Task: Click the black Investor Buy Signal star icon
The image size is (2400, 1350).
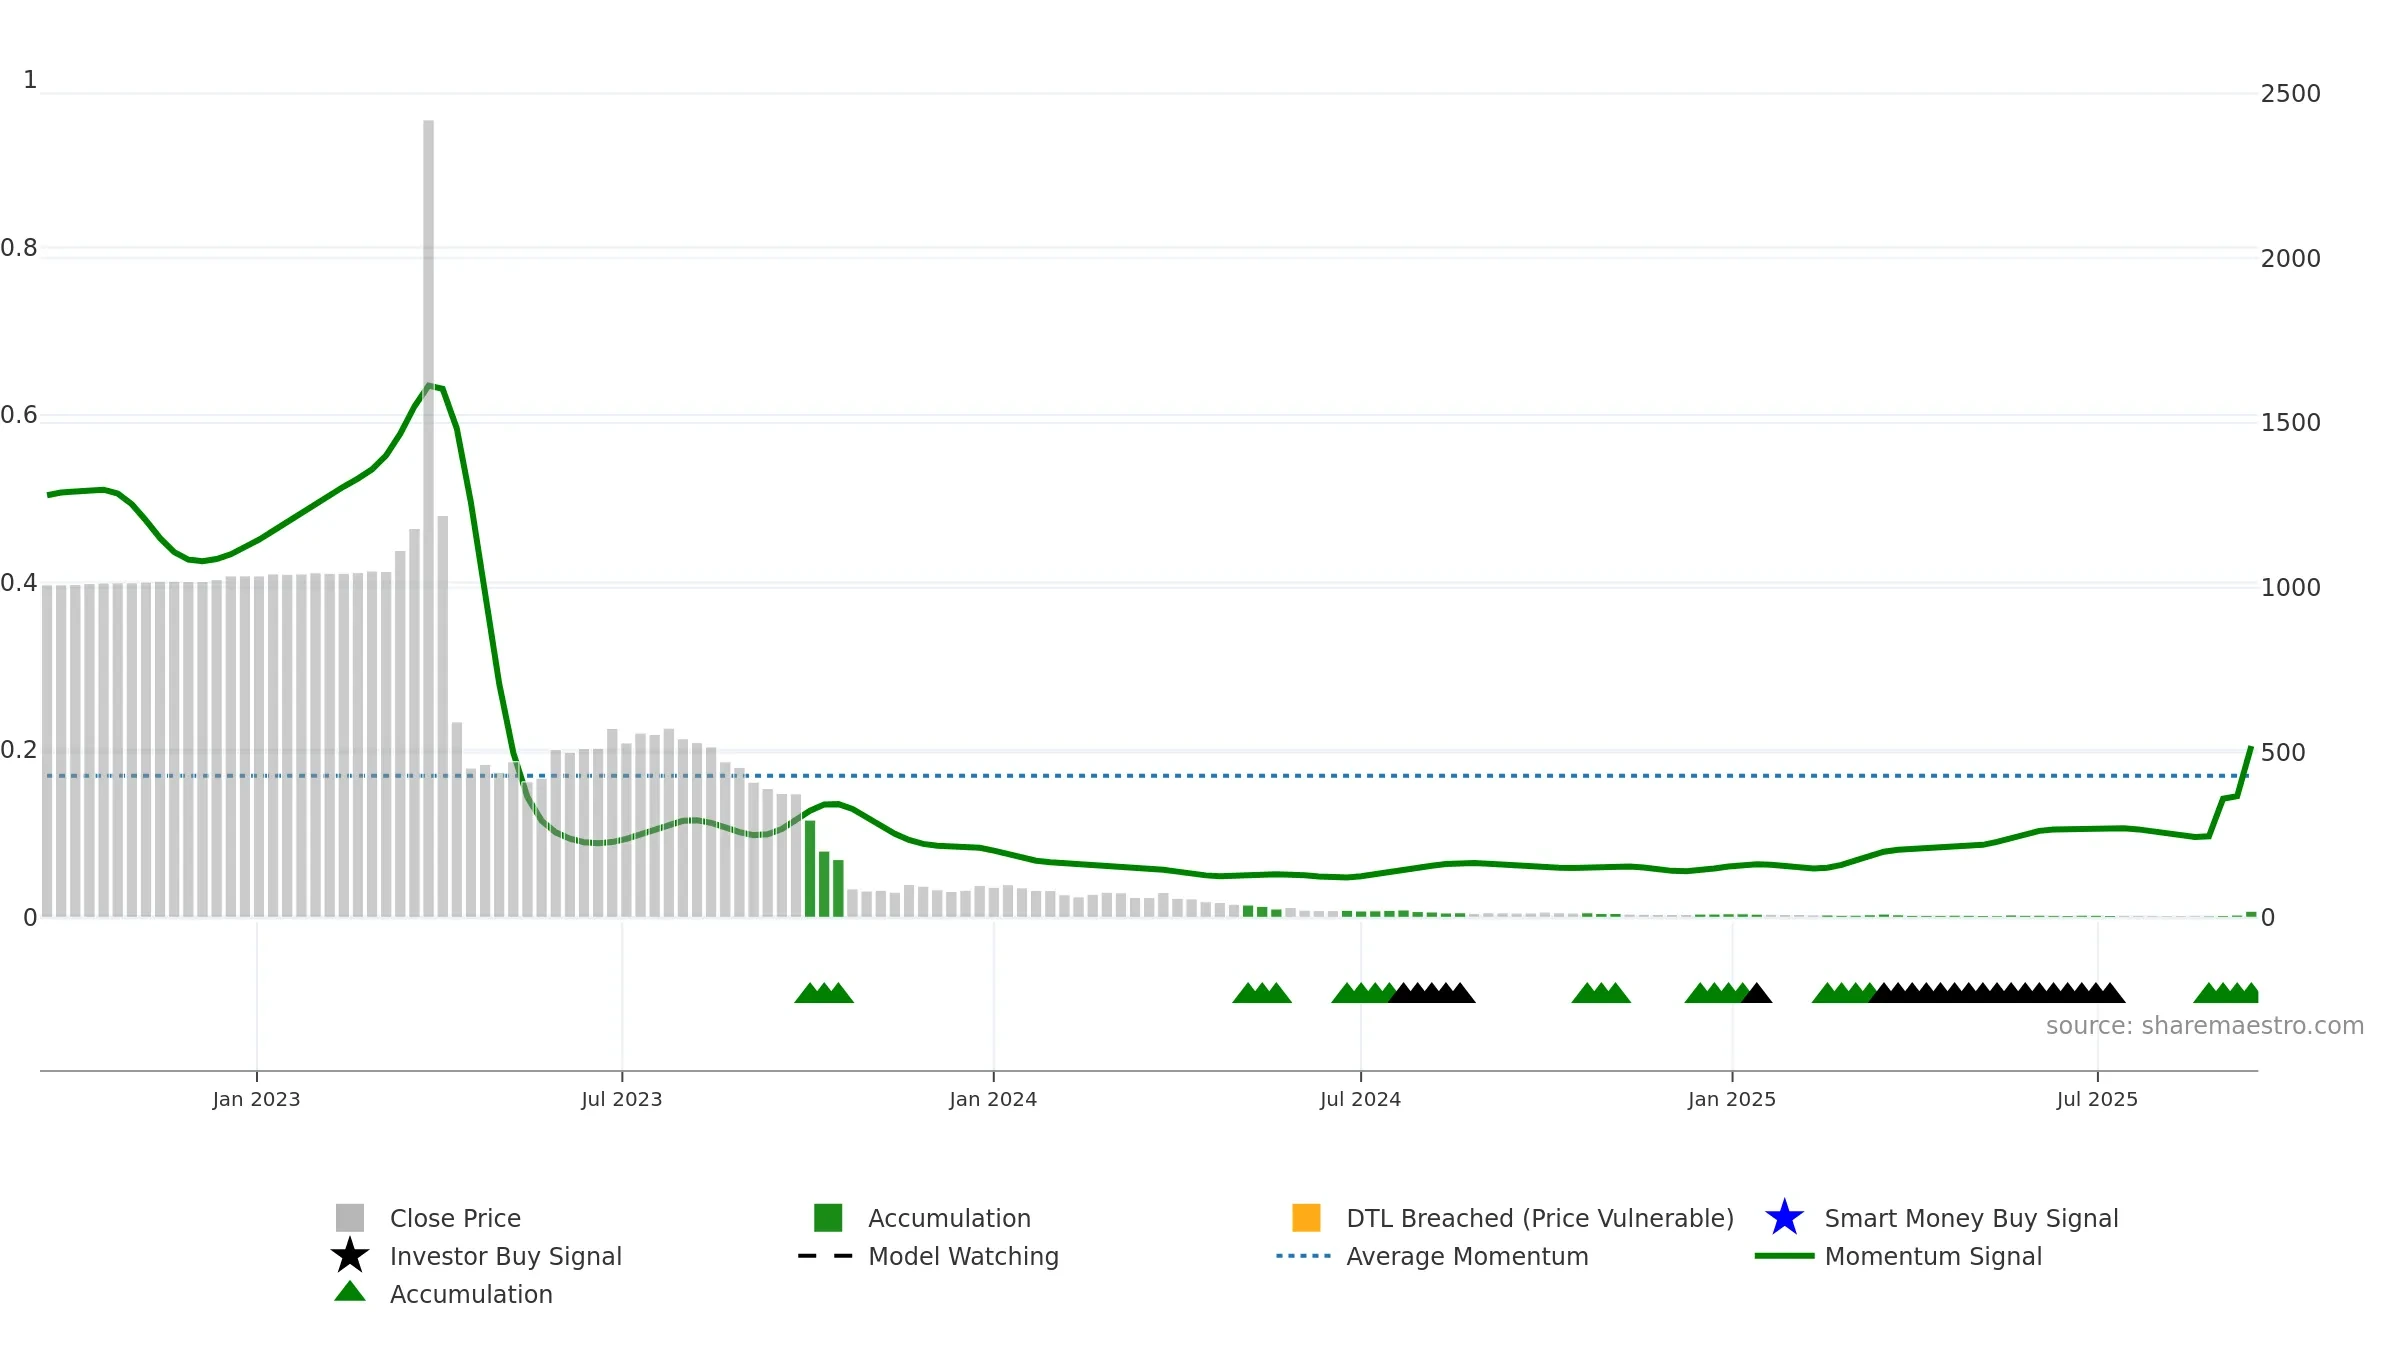Action: [350, 1255]
